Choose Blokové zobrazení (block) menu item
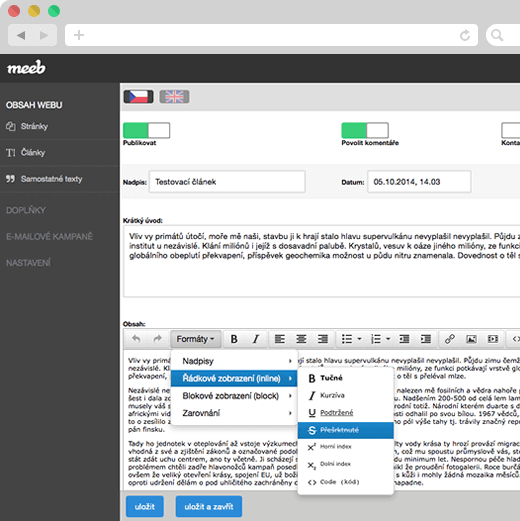Viewport: 520px width, 521px height. 234,396
